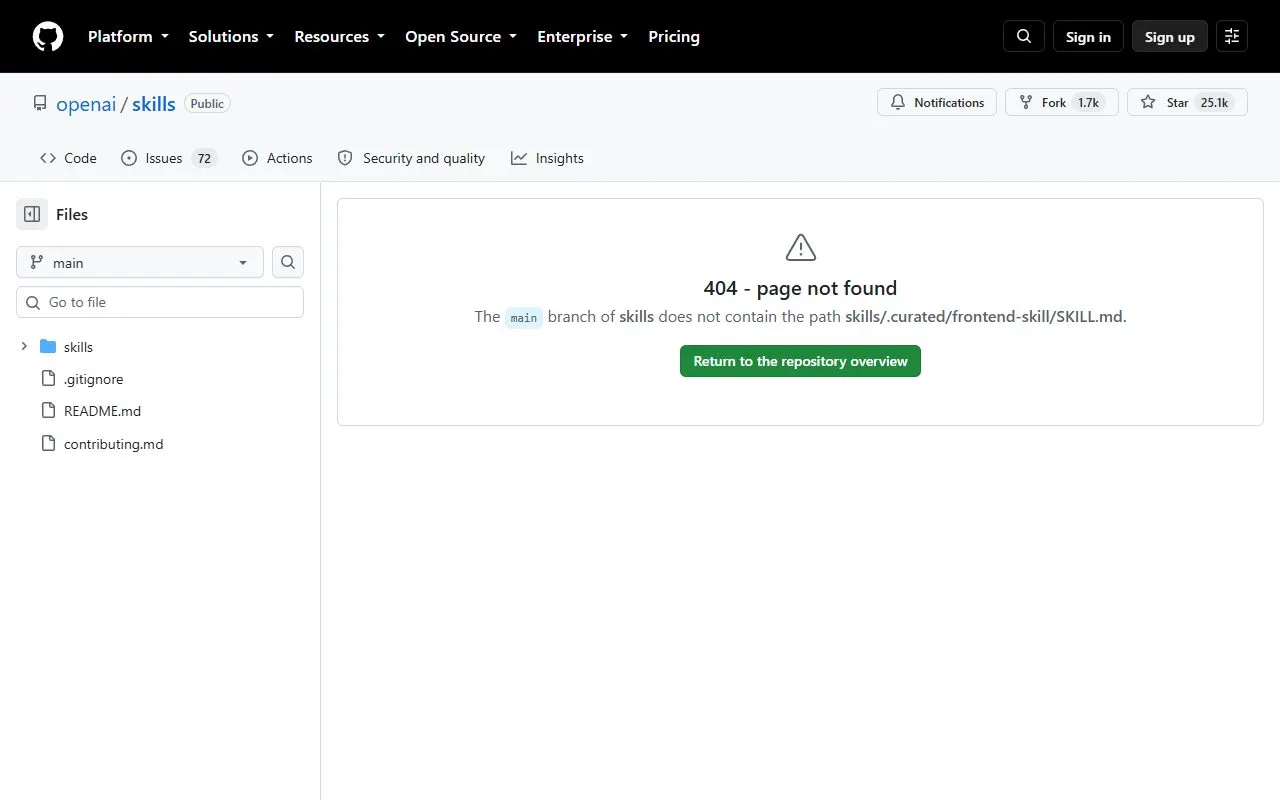1280x800 pixels.
Task: Focus the Go to file field
Action: click(160, 302)
